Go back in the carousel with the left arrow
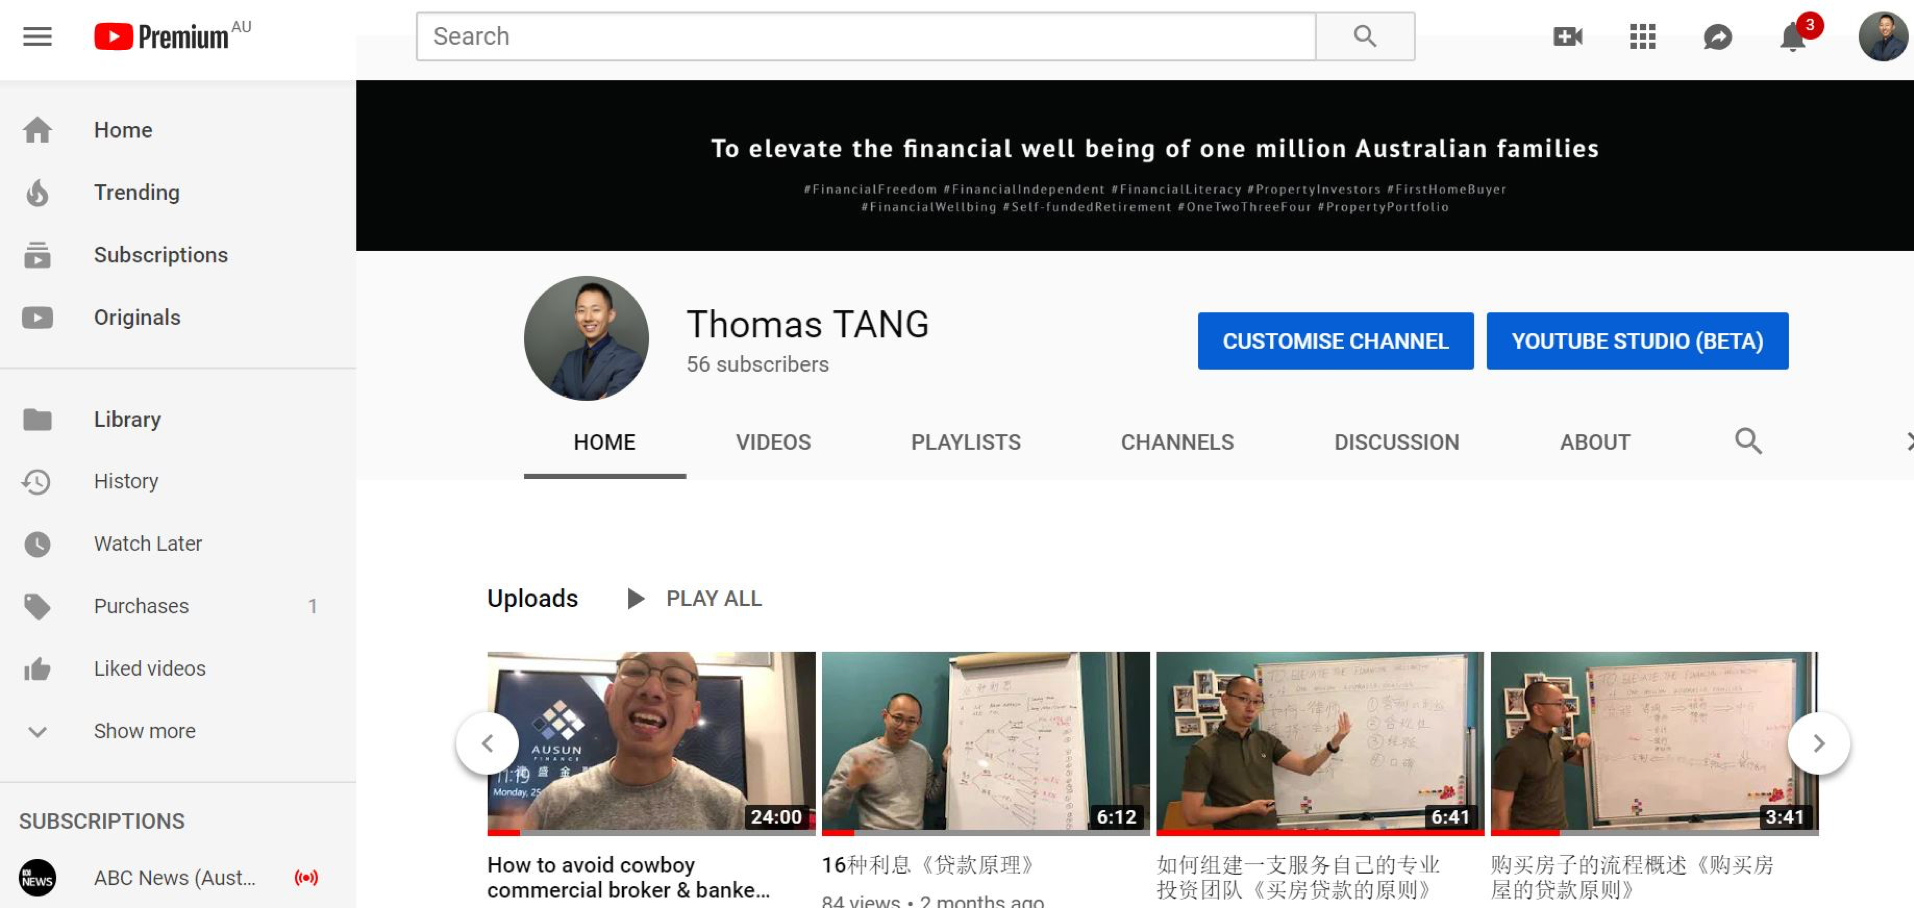1914x908 pixels. [x=487, y=743]
